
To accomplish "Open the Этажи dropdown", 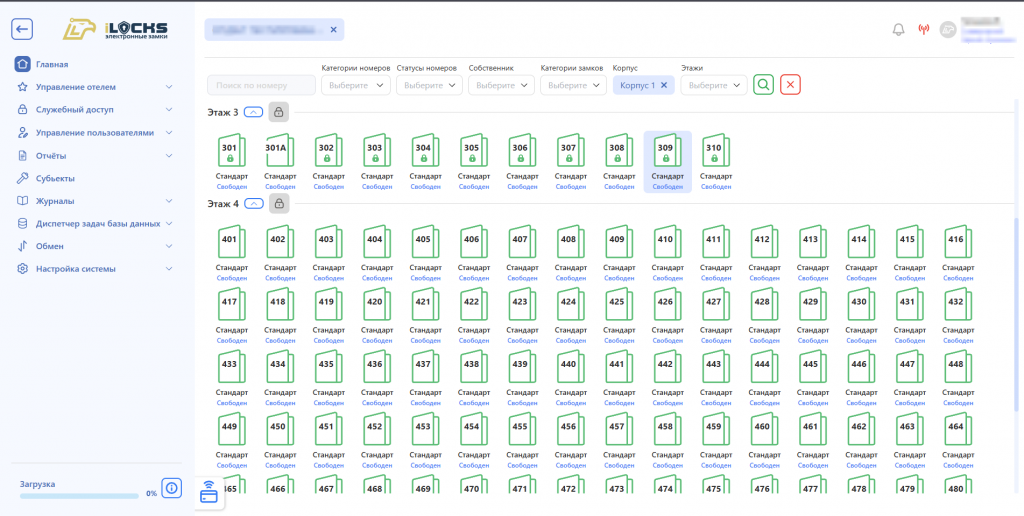I will click(714, 86).
